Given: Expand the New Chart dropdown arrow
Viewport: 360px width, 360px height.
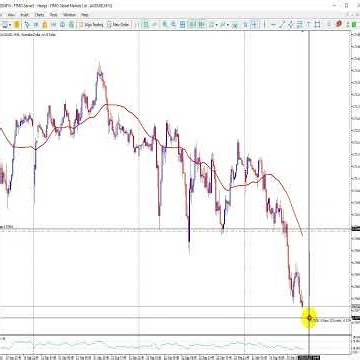Looking at the screenshot, I should point(10,25).
